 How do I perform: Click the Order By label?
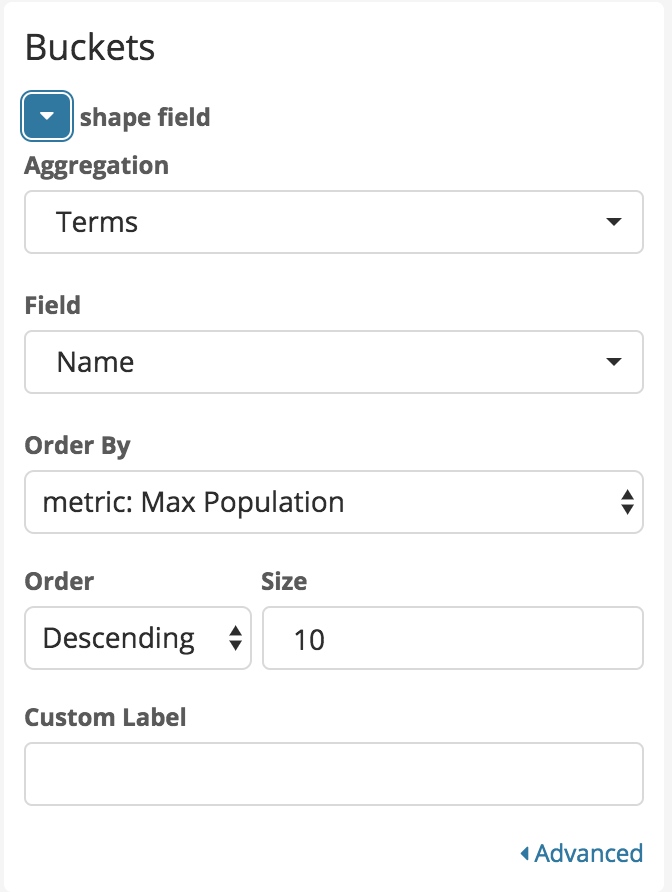77,445
